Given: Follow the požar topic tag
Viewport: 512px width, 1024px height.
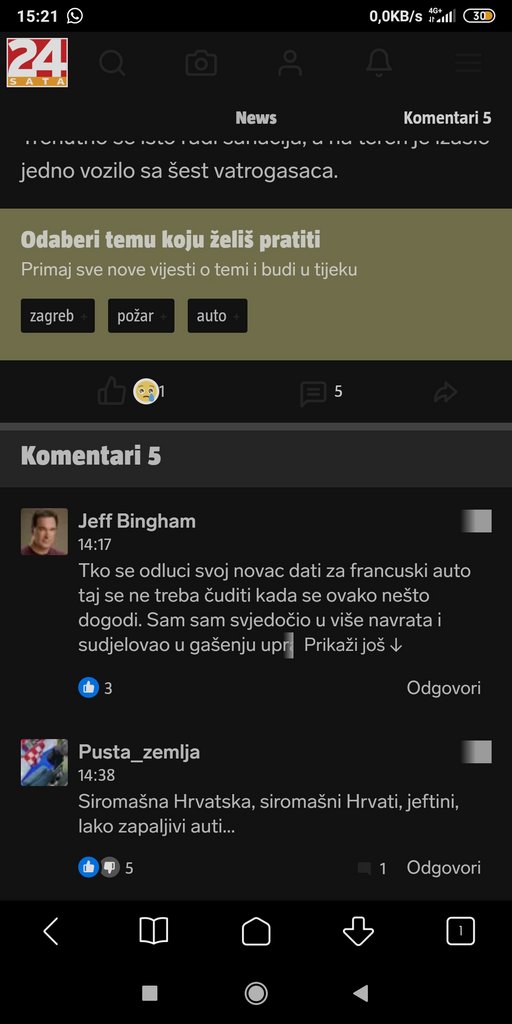Looking at the screenshot, I should coord(141,316).
